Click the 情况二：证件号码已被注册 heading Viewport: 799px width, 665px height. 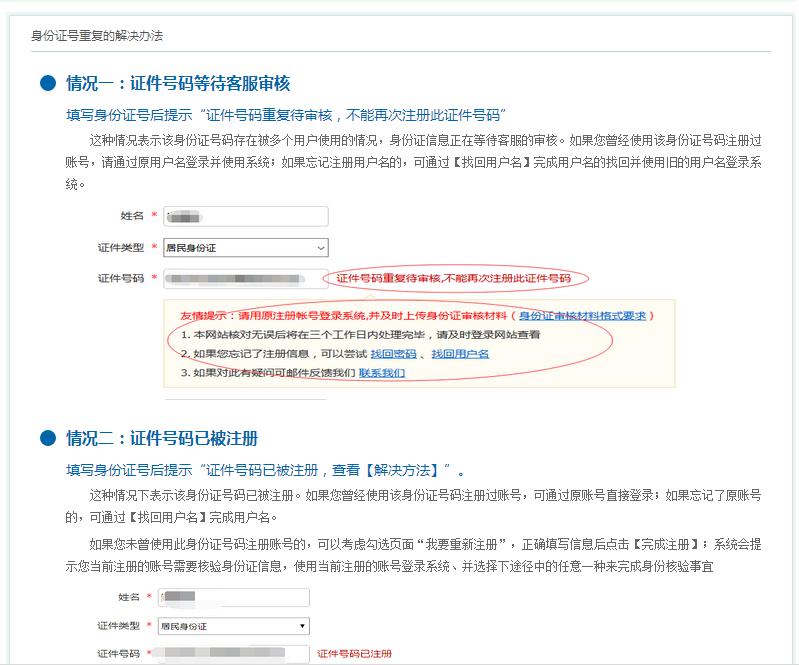pos(162,438)
